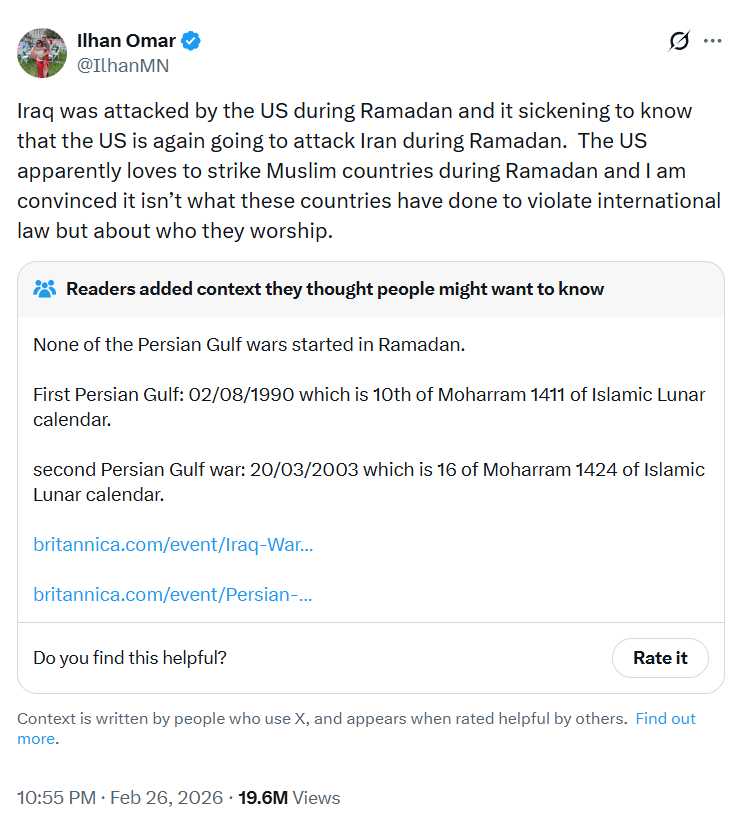
Task: Click the main tweet text about Ramadan
Action: point(368,170)
